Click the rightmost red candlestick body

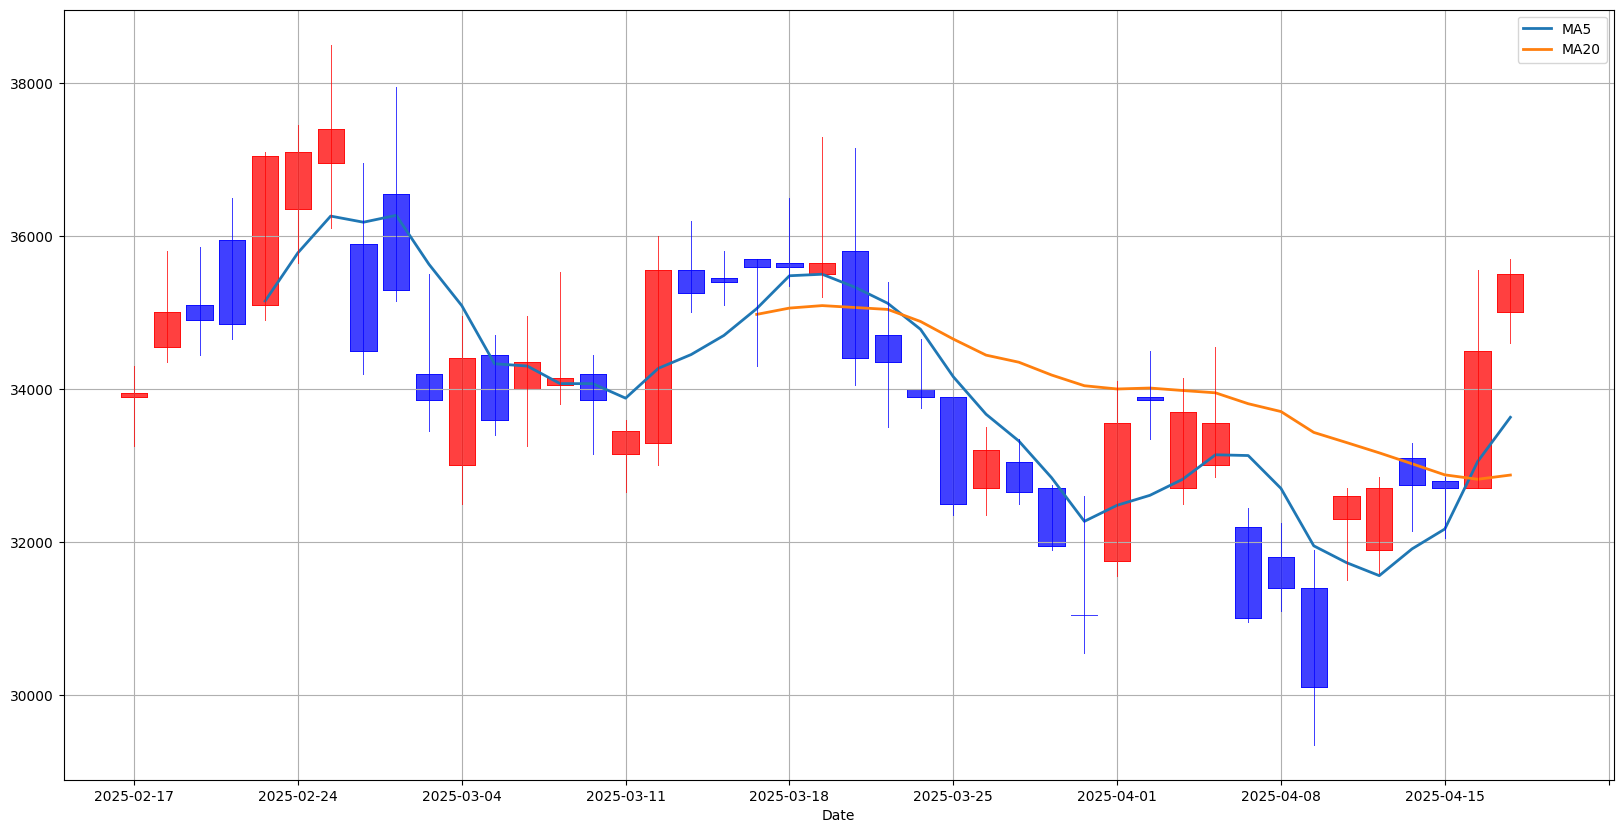pyautogui.click(x=1510, y=293)
